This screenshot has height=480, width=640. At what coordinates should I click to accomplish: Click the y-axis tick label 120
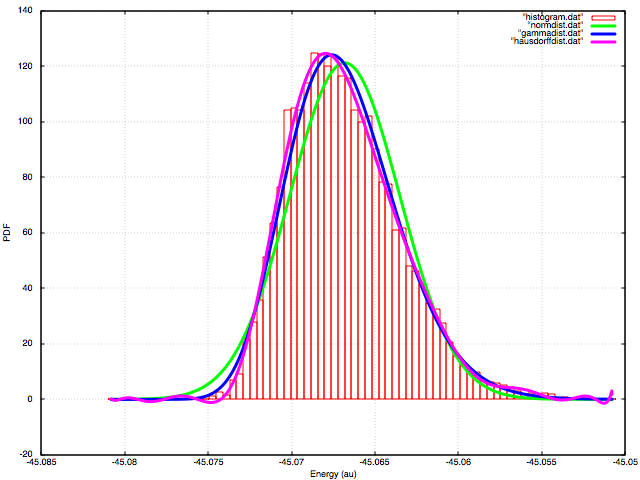25,66
